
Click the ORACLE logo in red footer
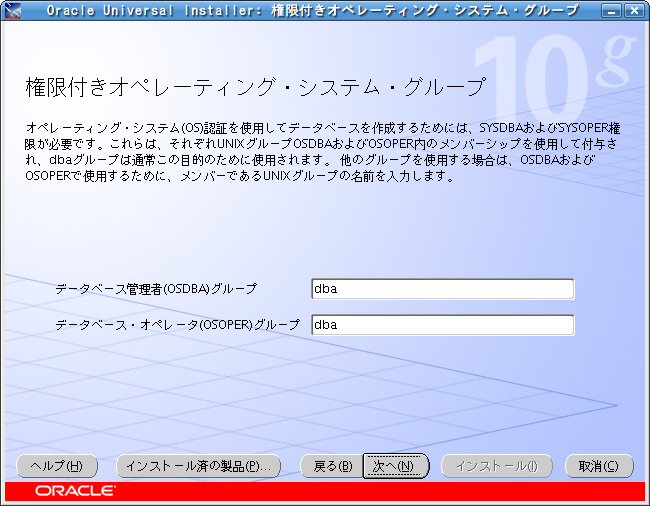pyautogui.click(x=75, y=491)
